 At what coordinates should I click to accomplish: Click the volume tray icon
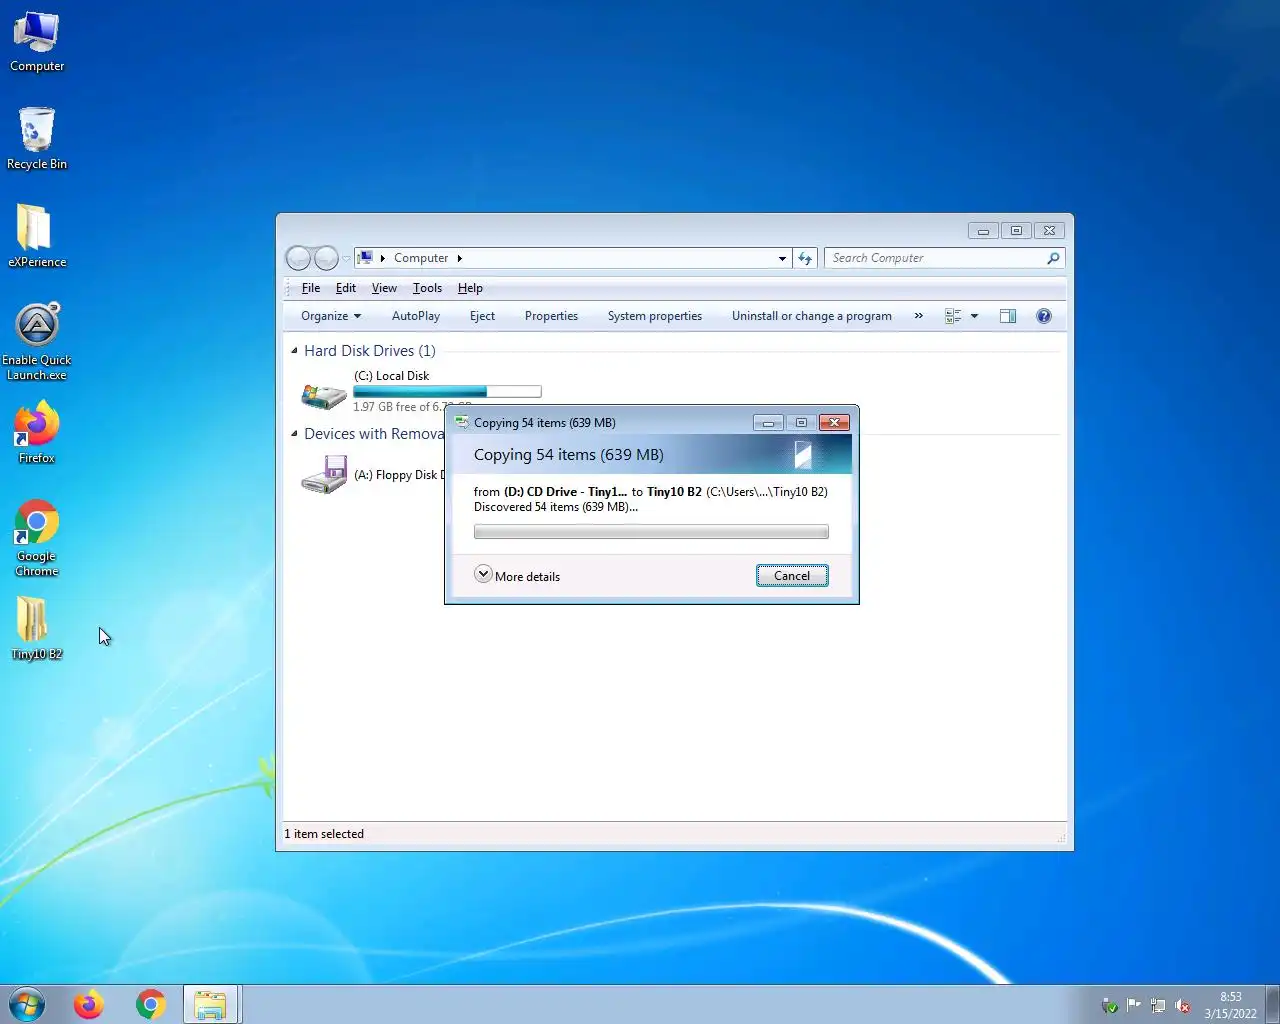pos(1183,1006)
